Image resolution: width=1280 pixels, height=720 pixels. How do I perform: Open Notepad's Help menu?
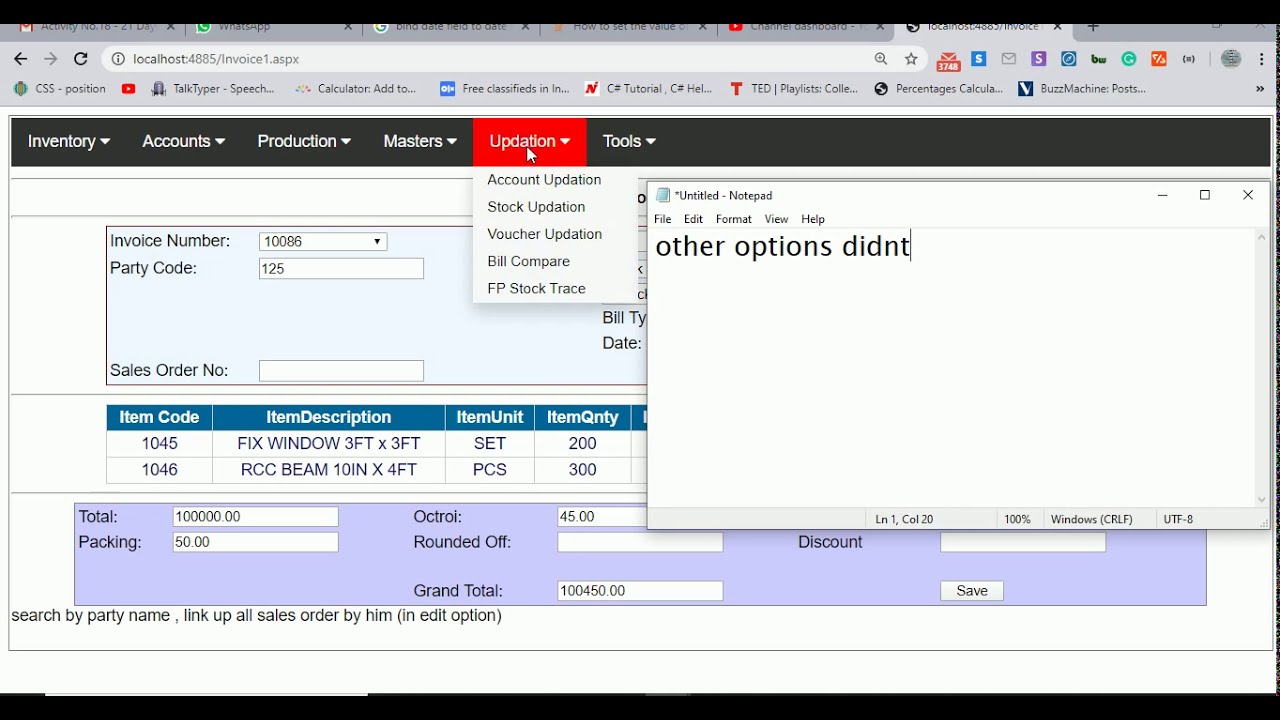tap(813, 219)
